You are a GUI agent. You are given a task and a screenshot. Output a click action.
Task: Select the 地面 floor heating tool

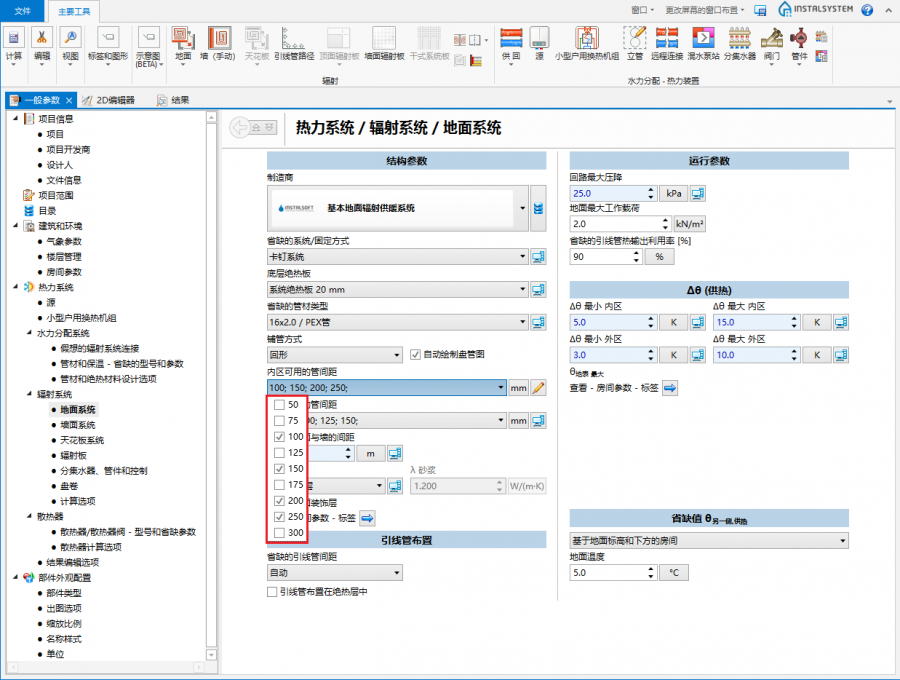tap(183, 42)
